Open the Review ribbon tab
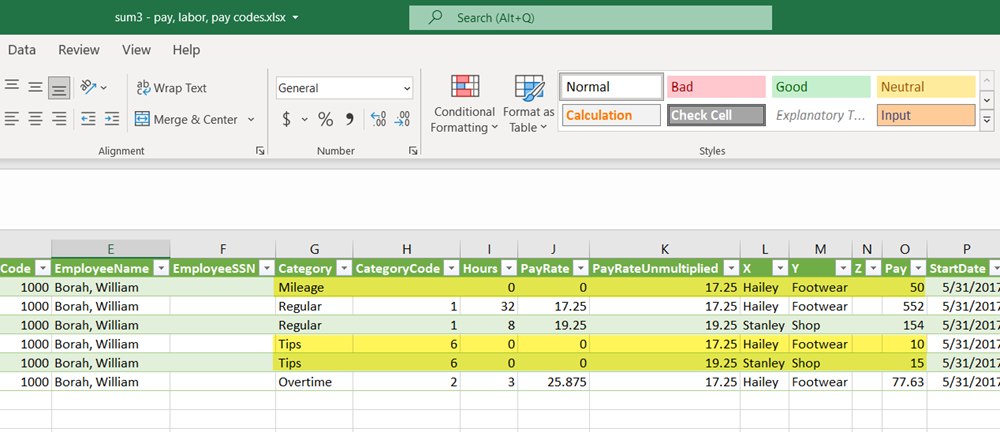 coord(79,50)
